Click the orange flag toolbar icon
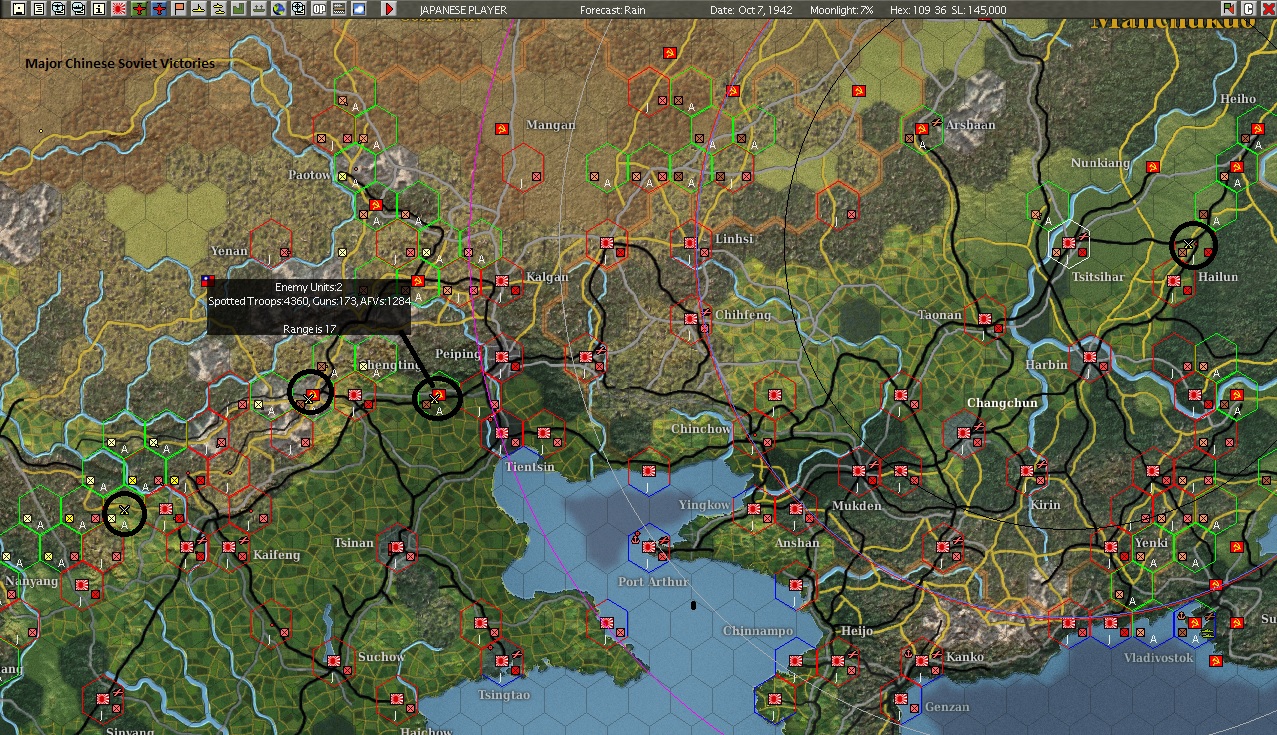This screenshot has width=1277, height=735. click(179, 9)
